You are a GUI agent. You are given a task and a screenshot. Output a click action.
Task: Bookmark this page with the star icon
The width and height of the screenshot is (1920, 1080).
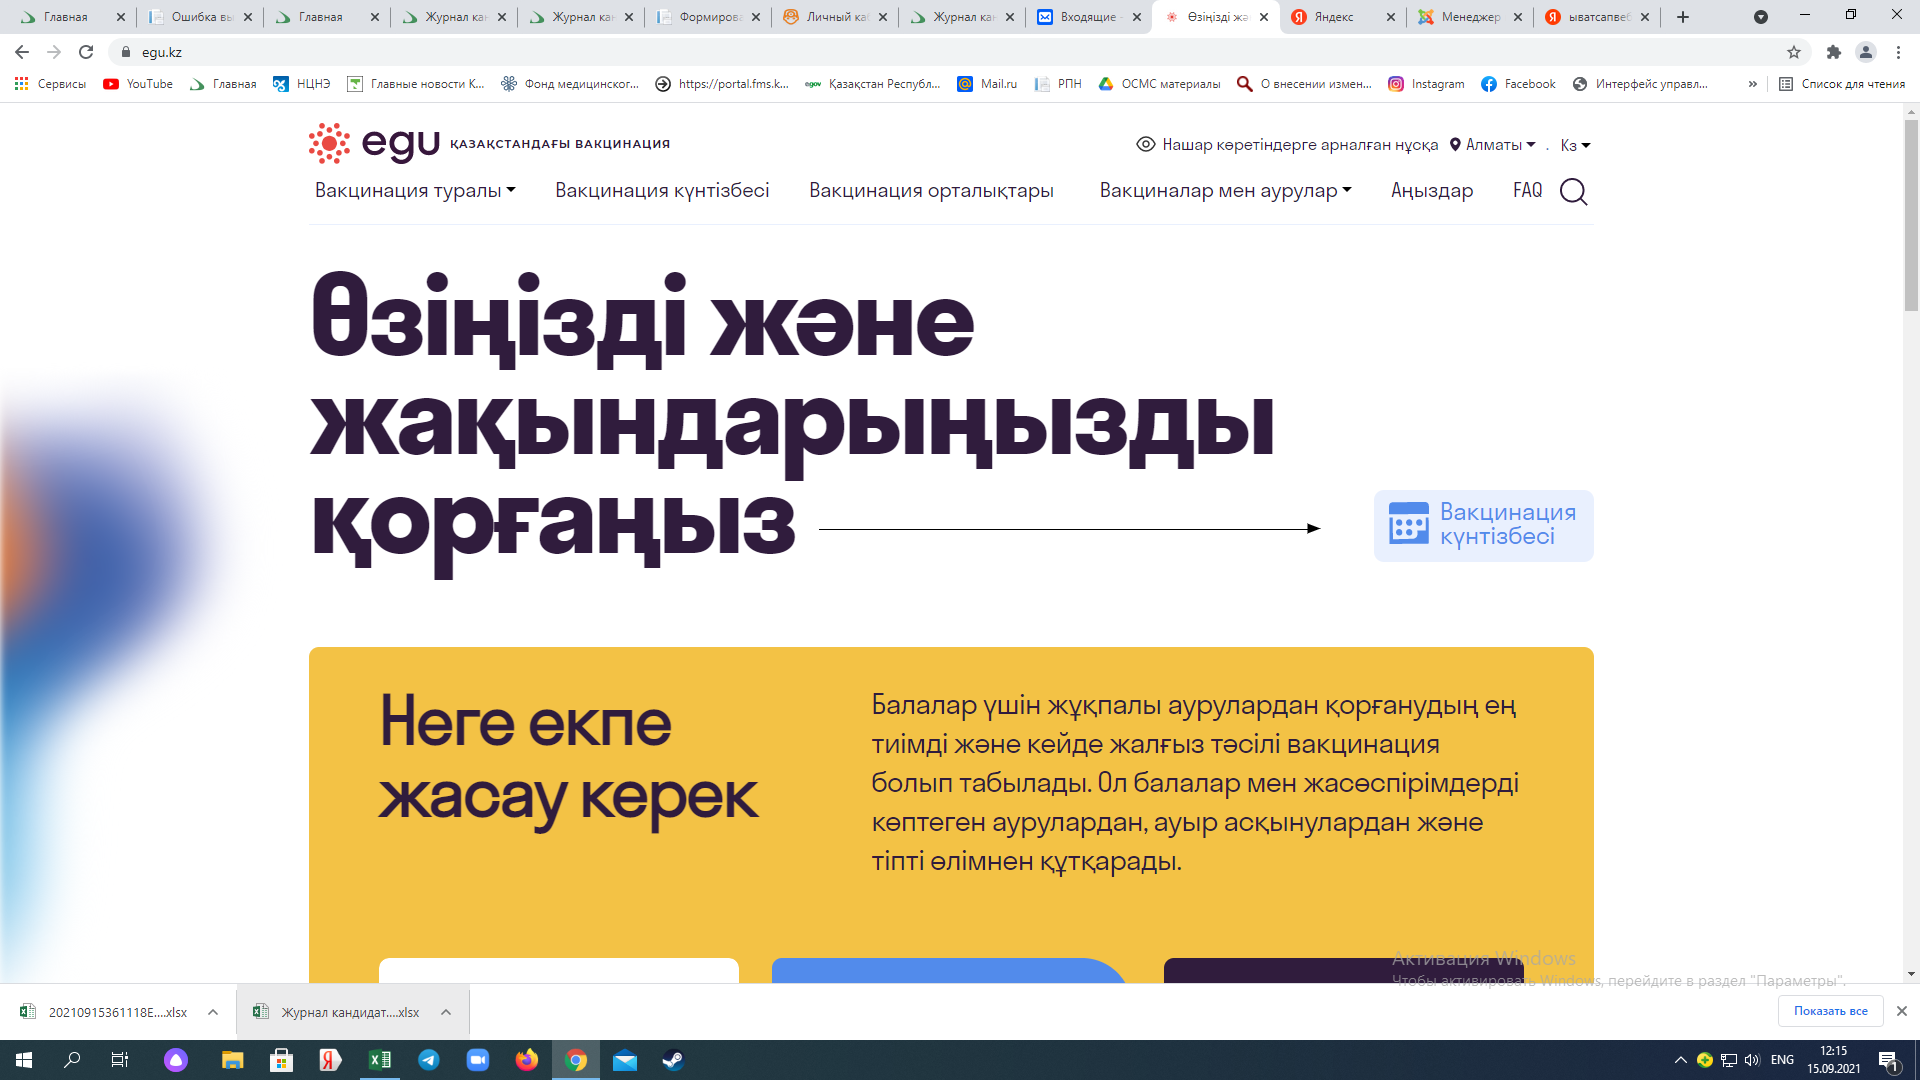[x=1794, y=52]
